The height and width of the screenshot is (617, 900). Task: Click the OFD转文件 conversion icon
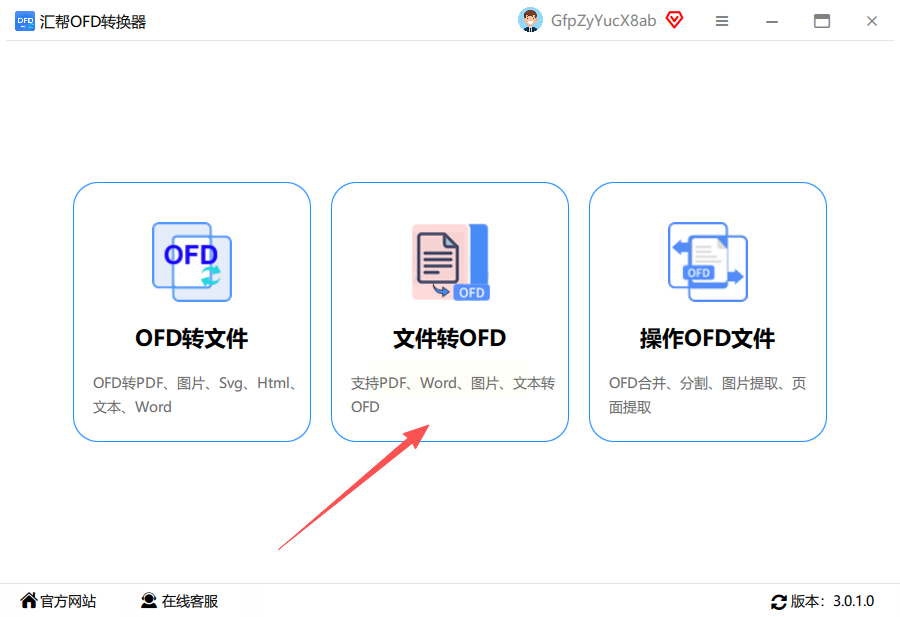pyautogui.click(x=192, y=262)
